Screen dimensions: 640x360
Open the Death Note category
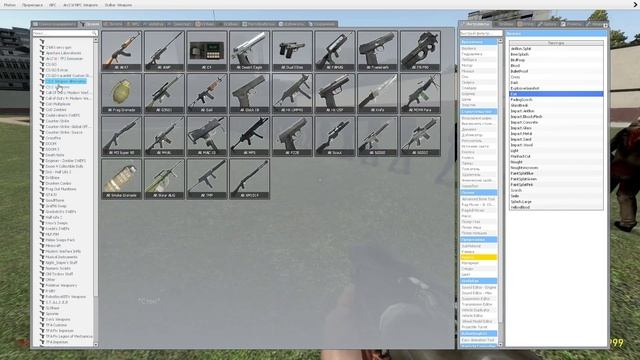[x=55, y=155]
